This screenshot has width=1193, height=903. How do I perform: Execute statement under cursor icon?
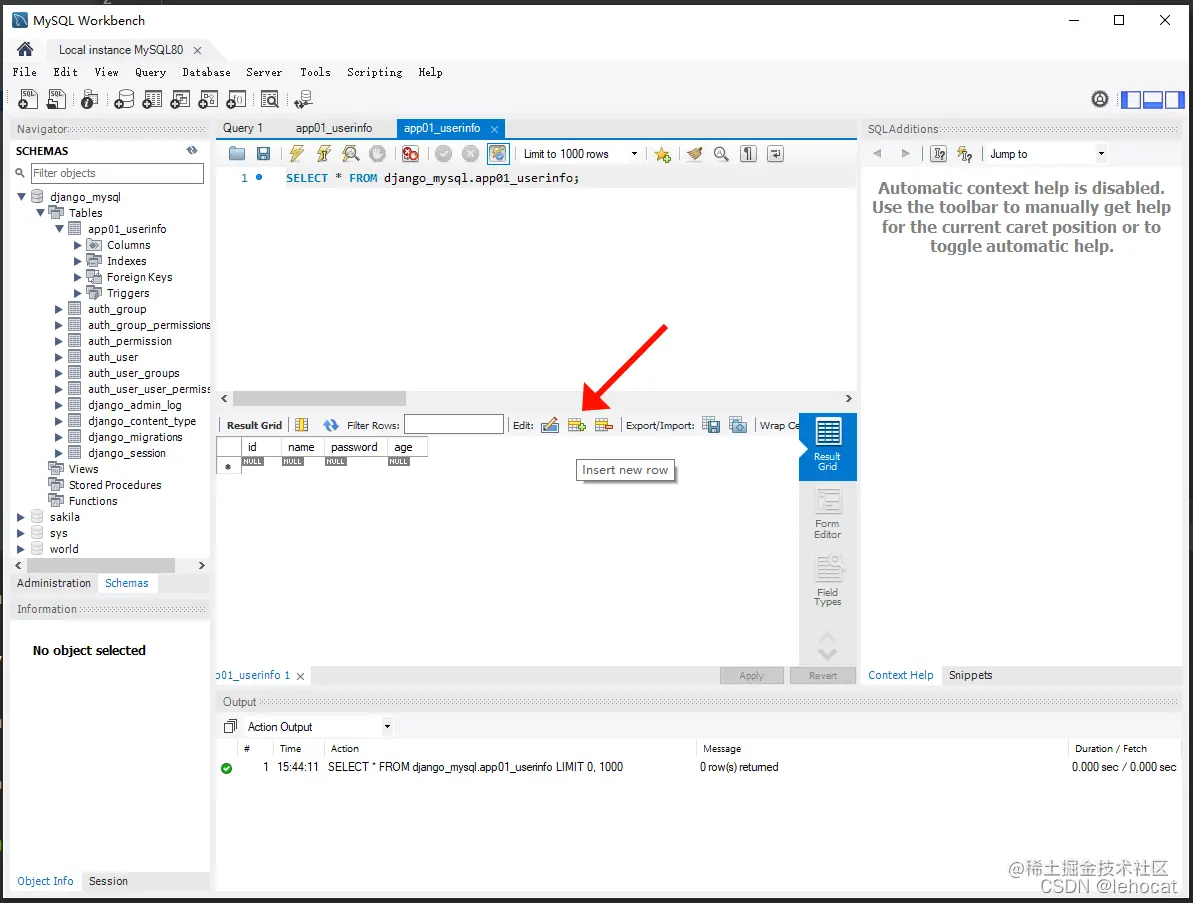pos(323,154)
